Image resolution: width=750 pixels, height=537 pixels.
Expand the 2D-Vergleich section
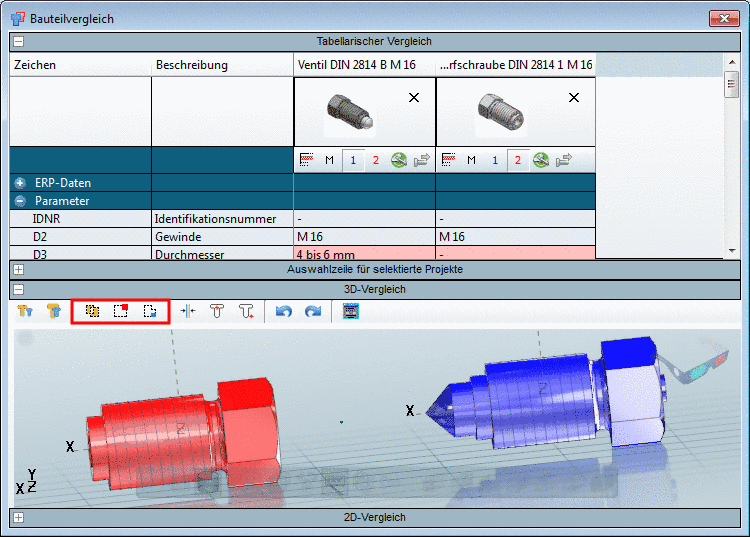(x=19, y=517)
